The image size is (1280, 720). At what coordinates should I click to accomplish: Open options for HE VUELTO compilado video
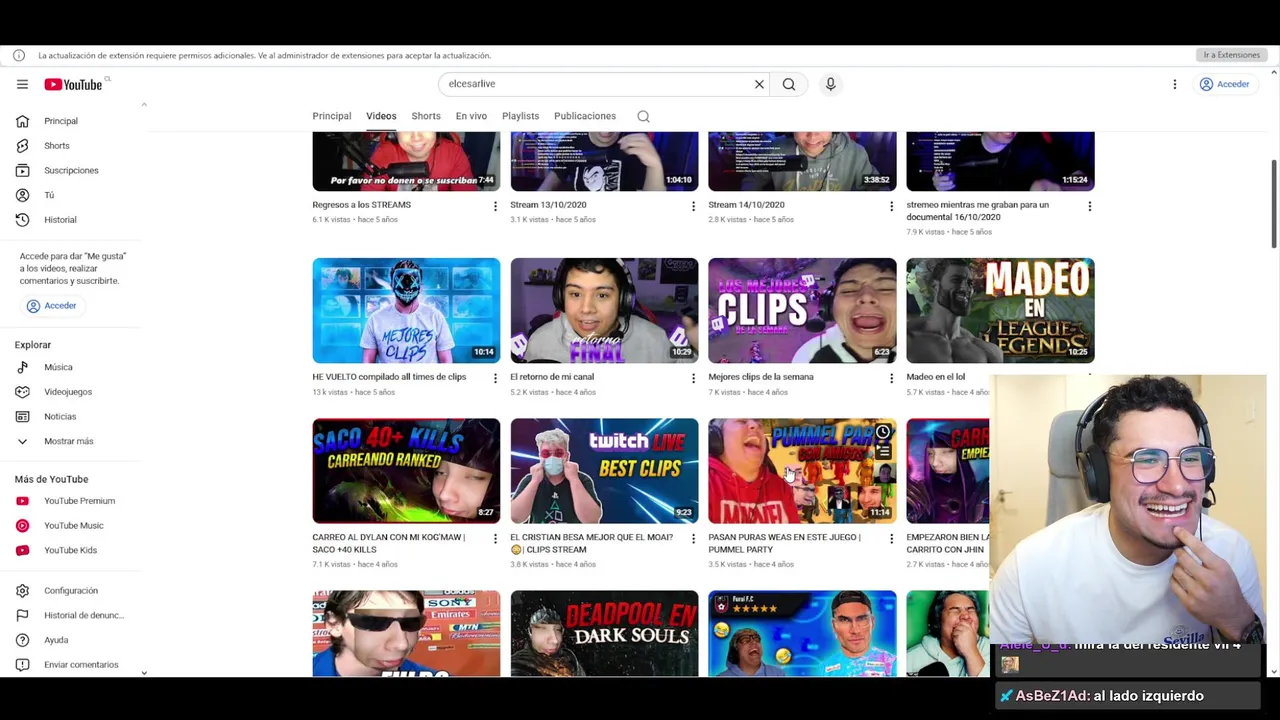[x=495, y=378]
